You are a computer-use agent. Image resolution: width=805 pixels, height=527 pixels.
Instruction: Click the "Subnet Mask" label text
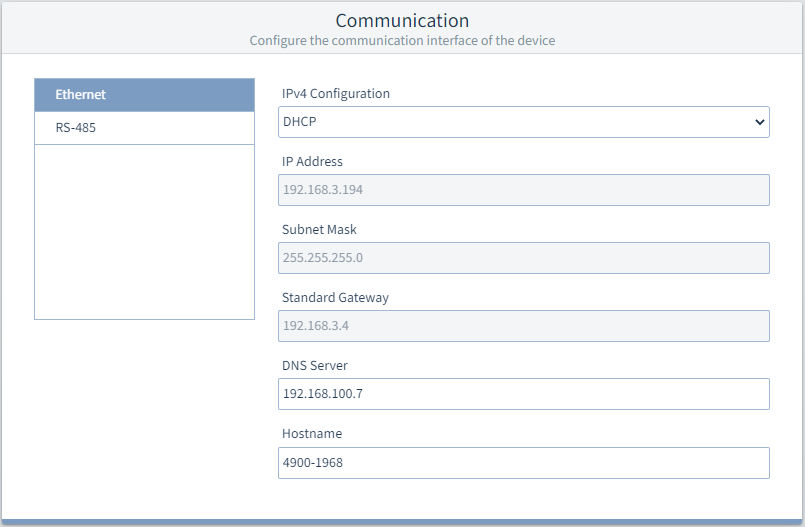[x=319, y=230]
